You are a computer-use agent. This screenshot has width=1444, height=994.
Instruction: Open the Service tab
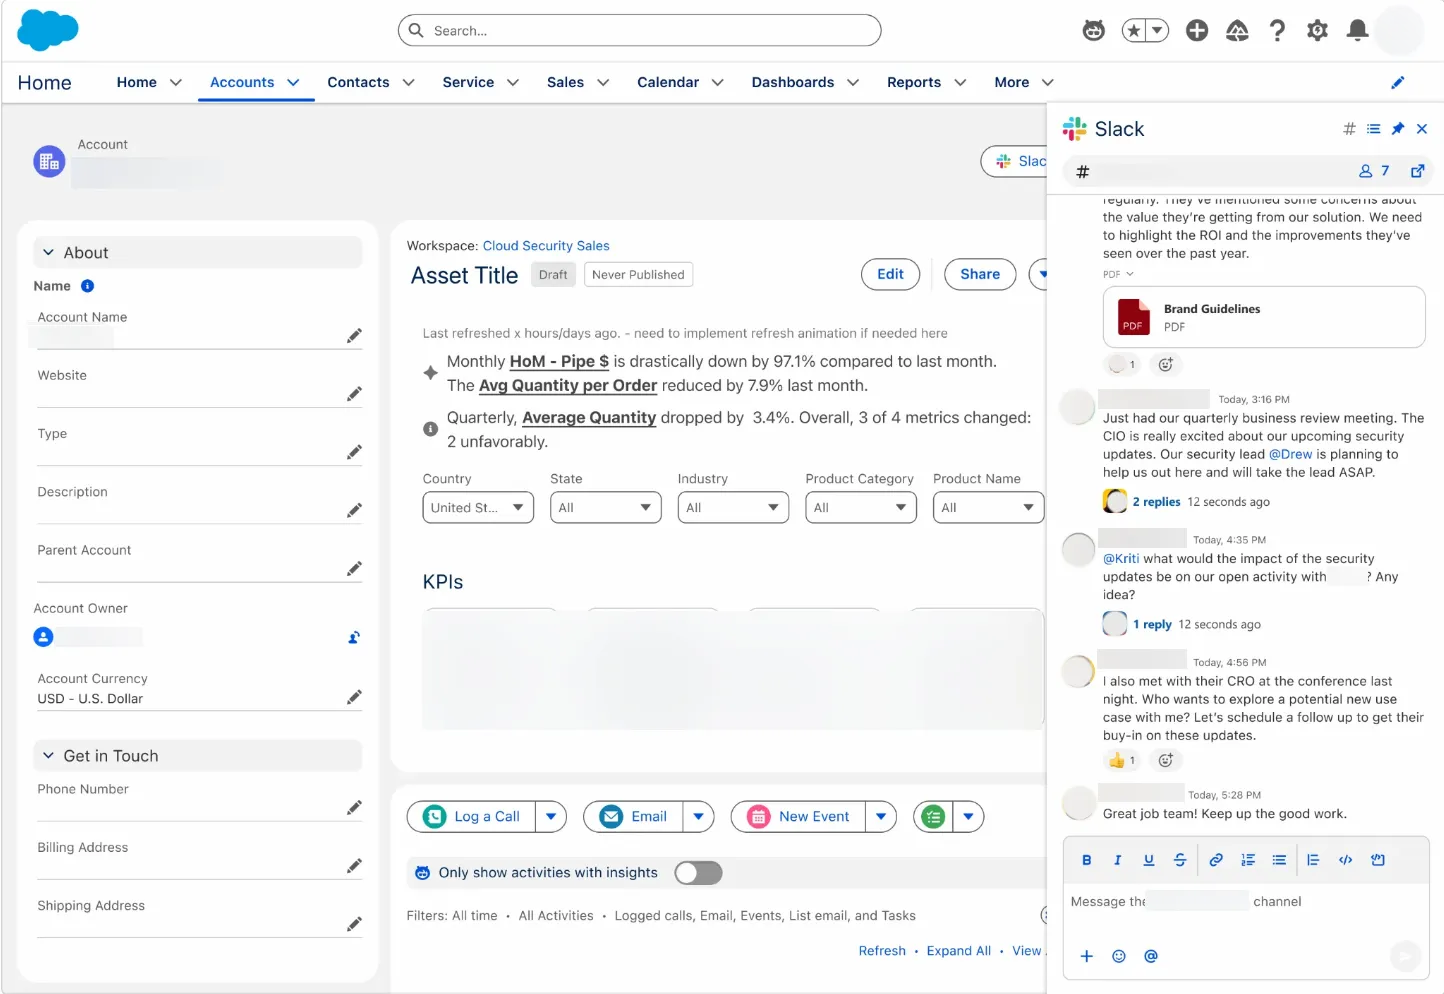[x=468, y=82]
